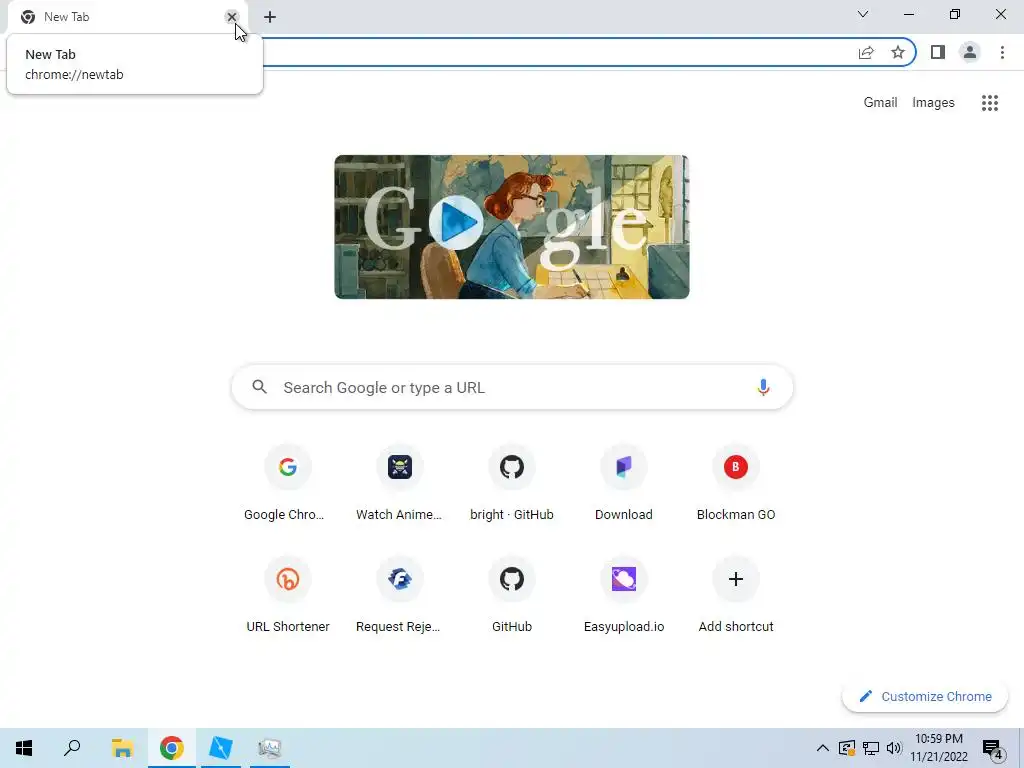
Task: Open Images link
Action: [933, 103]
